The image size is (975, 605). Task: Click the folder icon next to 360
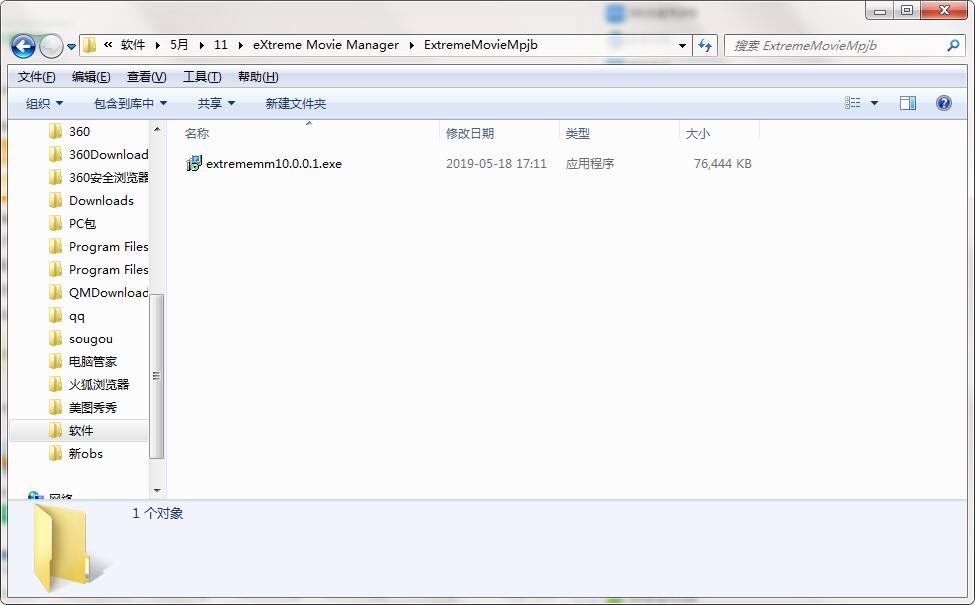pyautogui.click(x=55, y=131)
